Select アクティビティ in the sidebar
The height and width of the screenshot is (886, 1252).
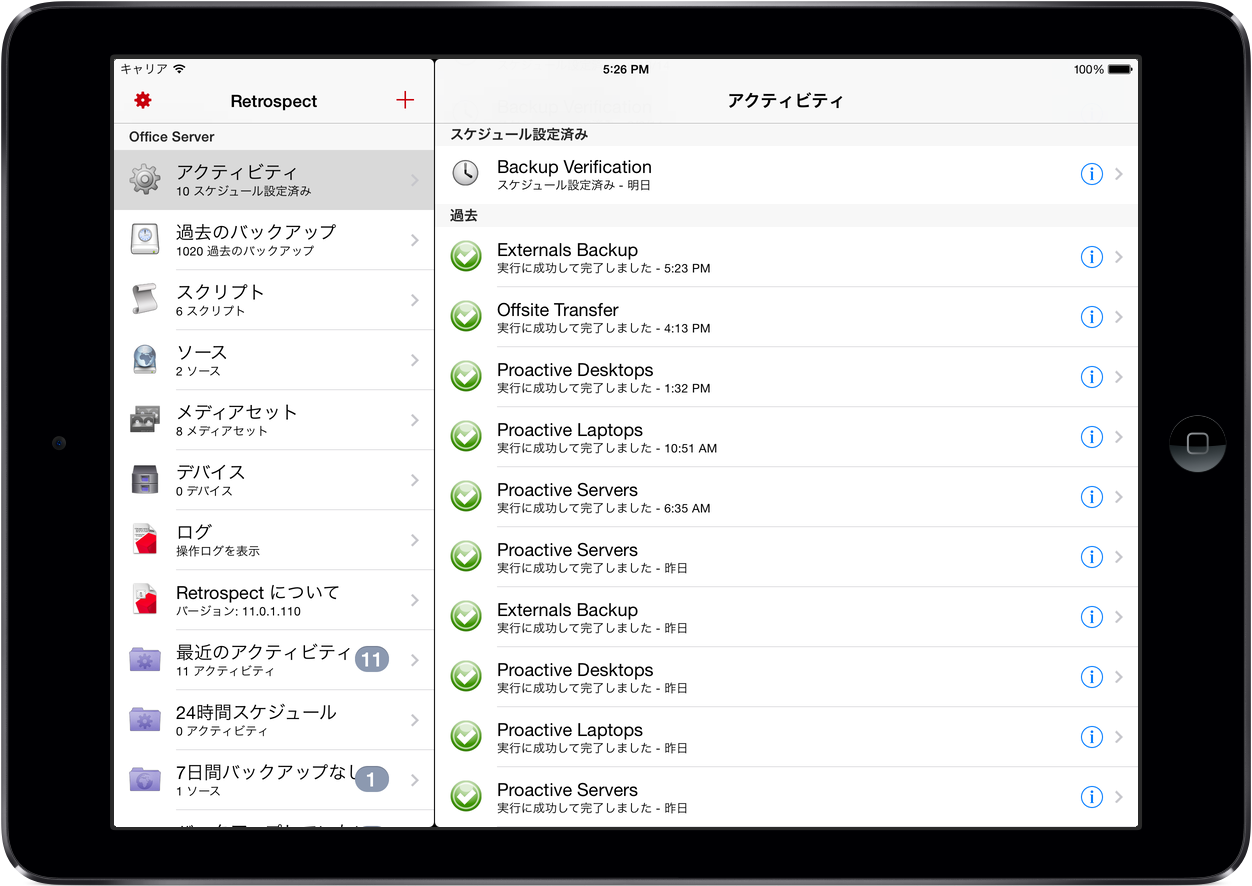tap(274, 180)
